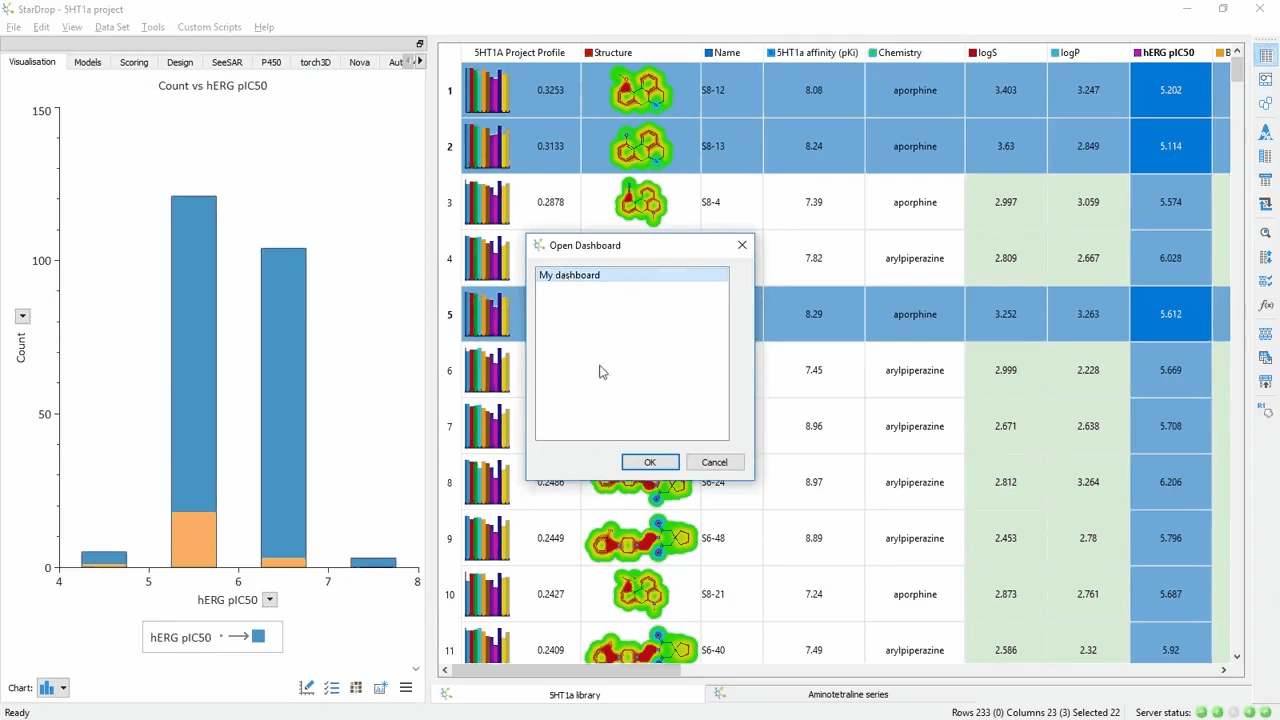Click OK in Open Dashboard dialog

pyautogui.click(x=650, y=462)
